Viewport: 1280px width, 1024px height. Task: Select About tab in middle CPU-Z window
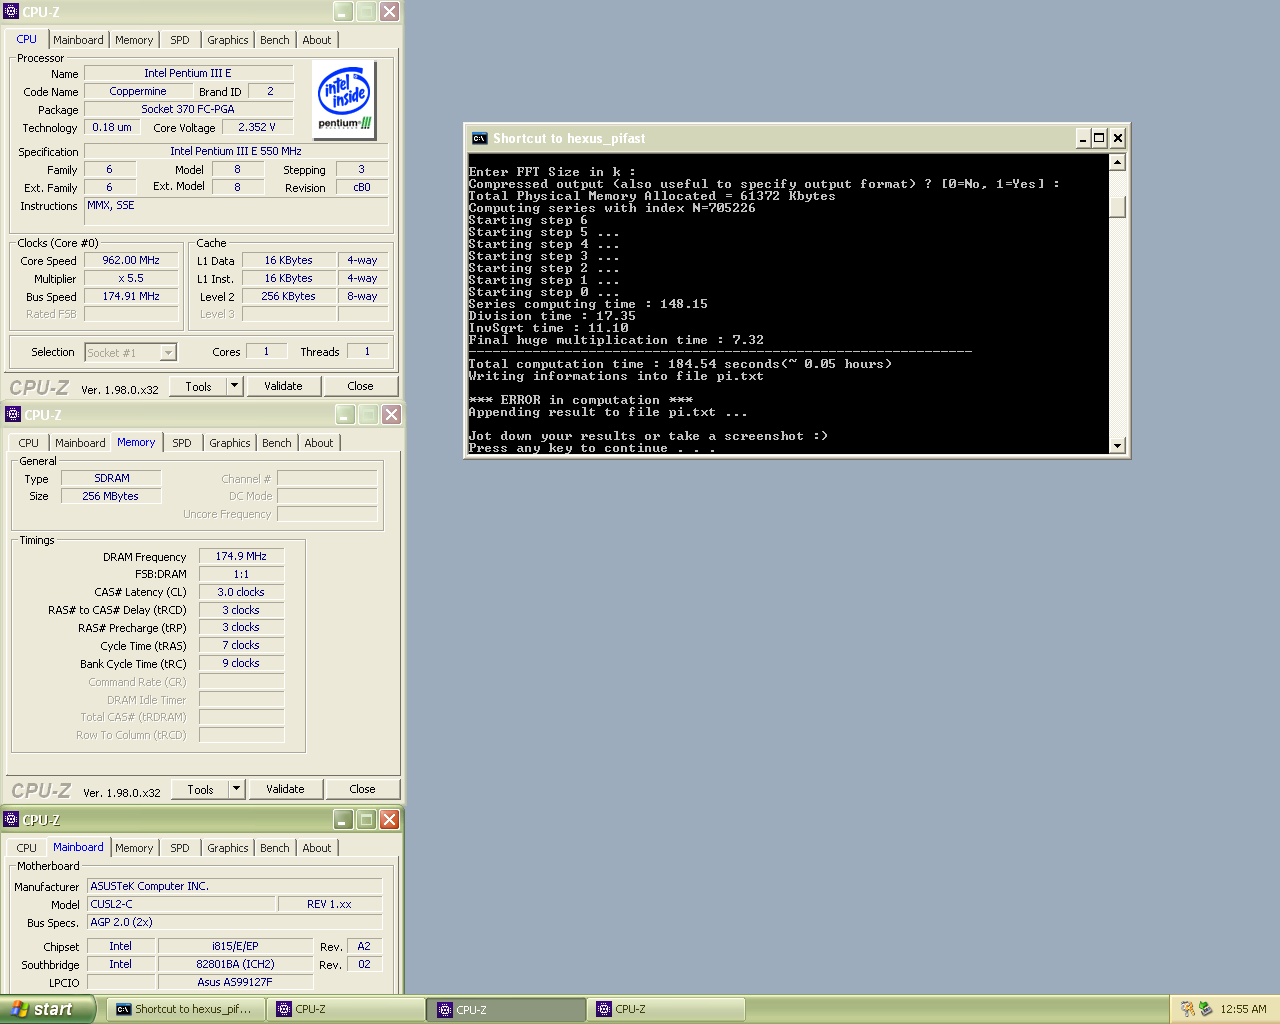(x=319, y=443)
